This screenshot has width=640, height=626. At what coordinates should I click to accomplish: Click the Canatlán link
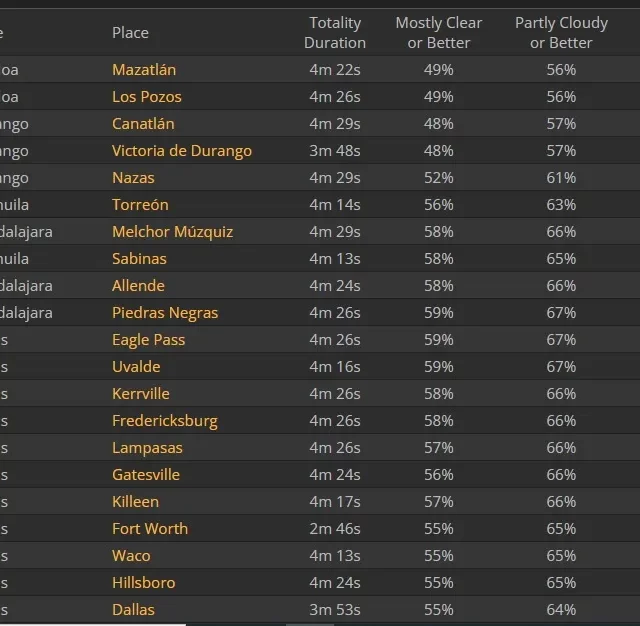coord(143,124)
